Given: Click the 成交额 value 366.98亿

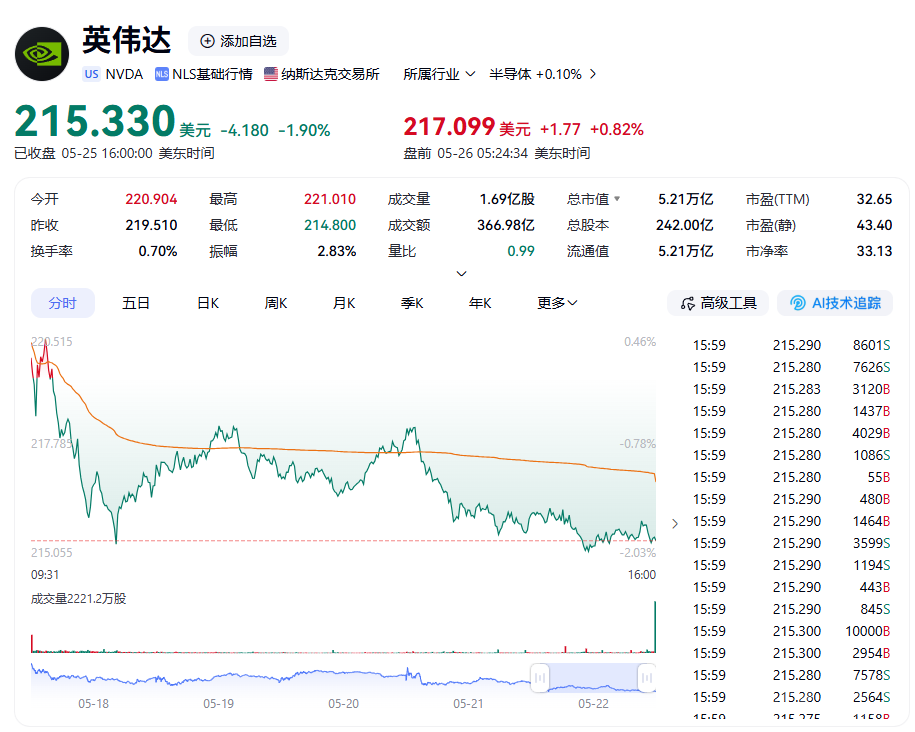Looking at the screenshot, I should 506,225.
